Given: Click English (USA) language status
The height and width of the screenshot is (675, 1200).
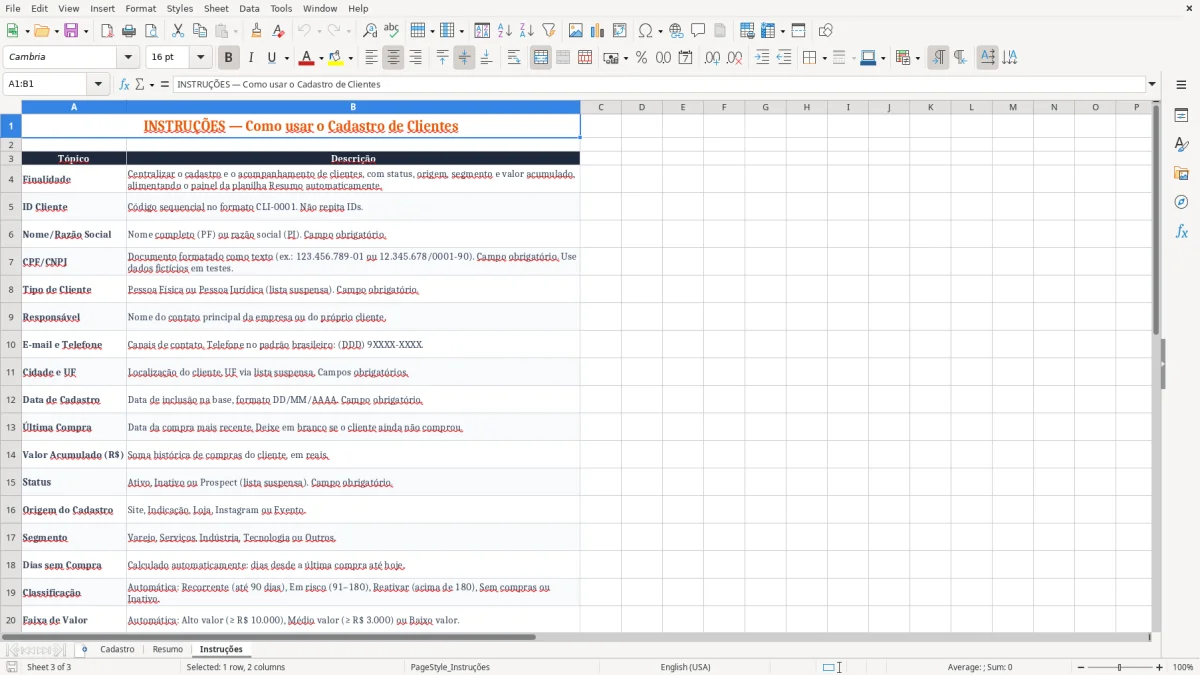Looking at the screenshot, I should [x=685, y=667].
